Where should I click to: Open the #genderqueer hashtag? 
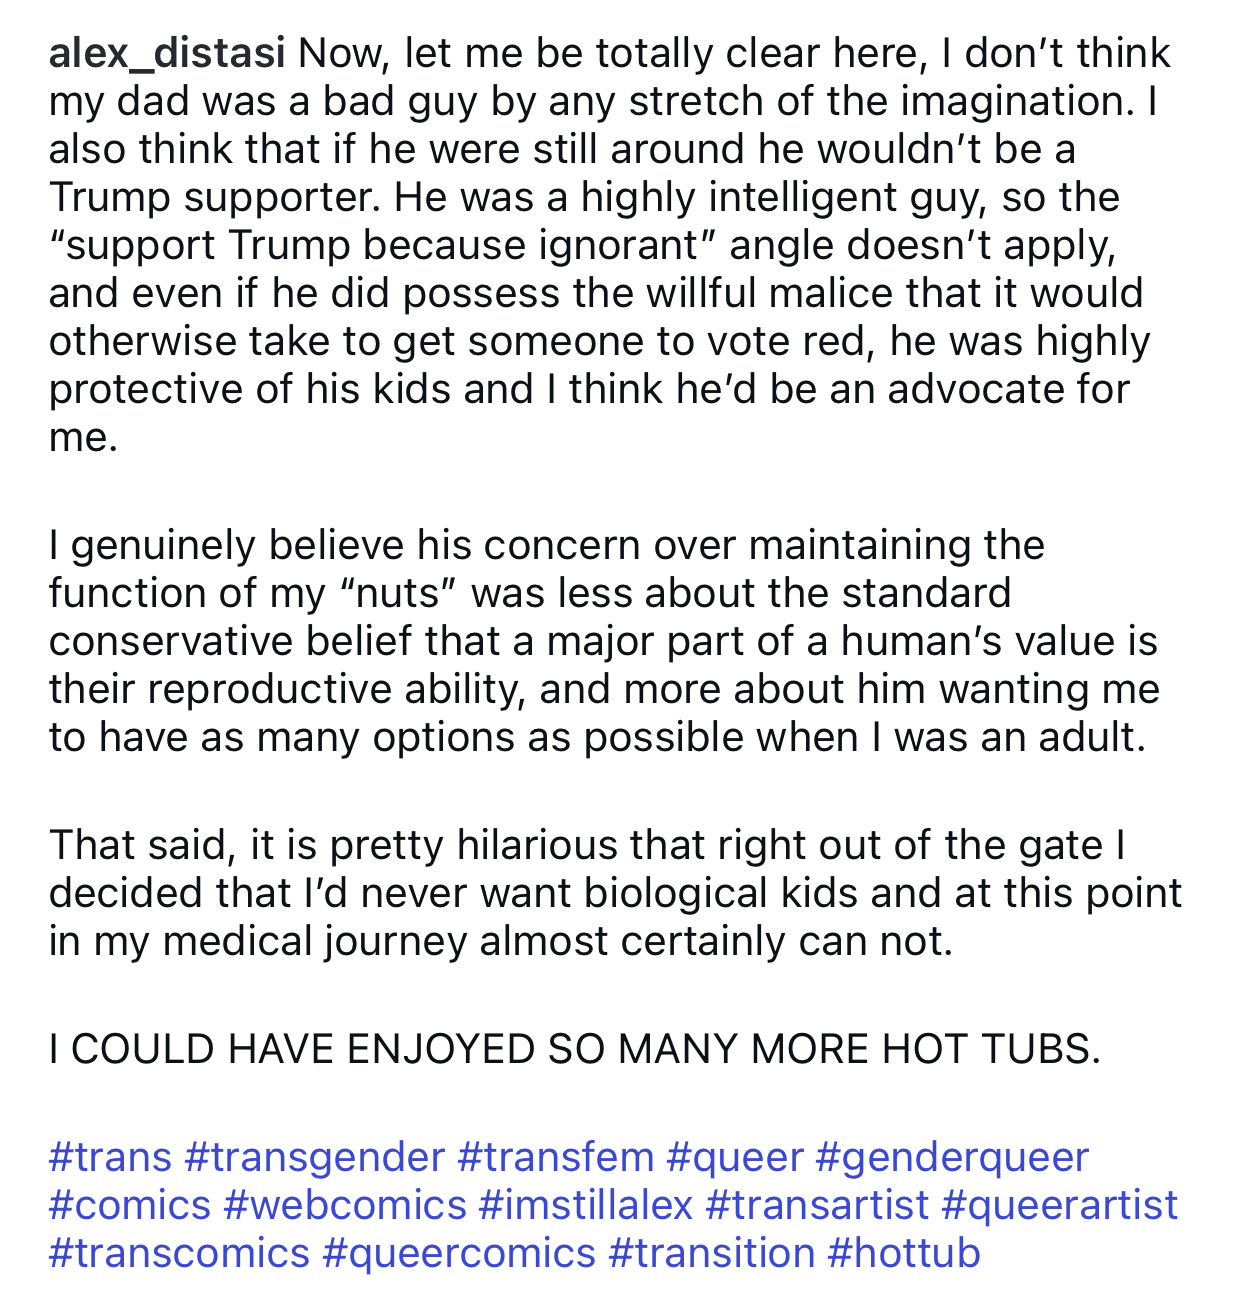(x=952, y=1157)
